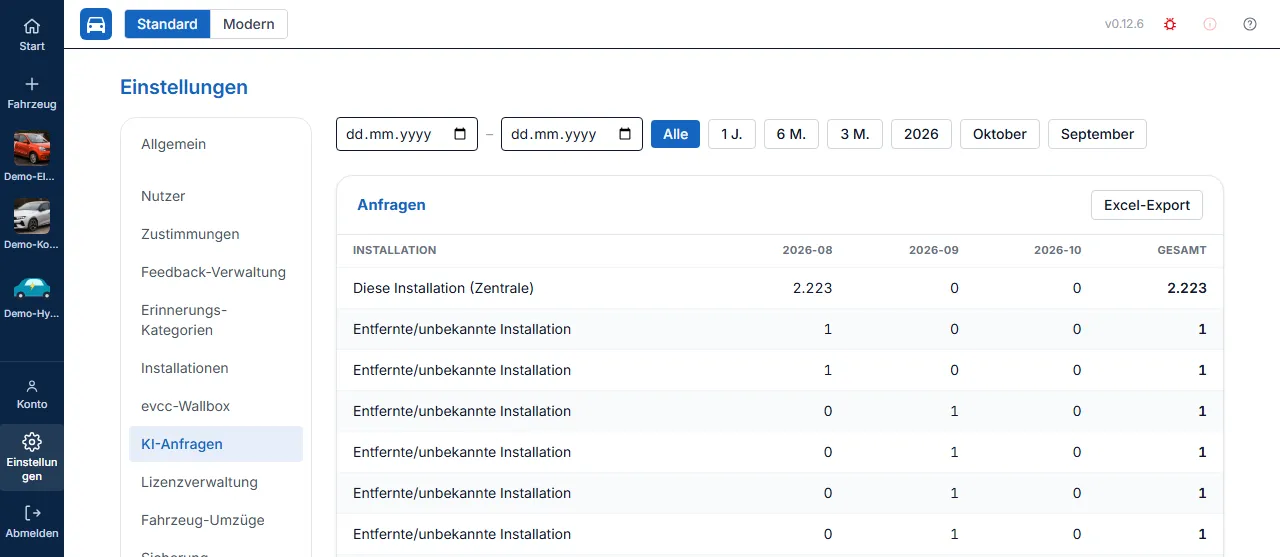Viewport: 1280px width, 557px height.
Task: Open Feedback-Verwaltung settings section
Action: point(216,272)
